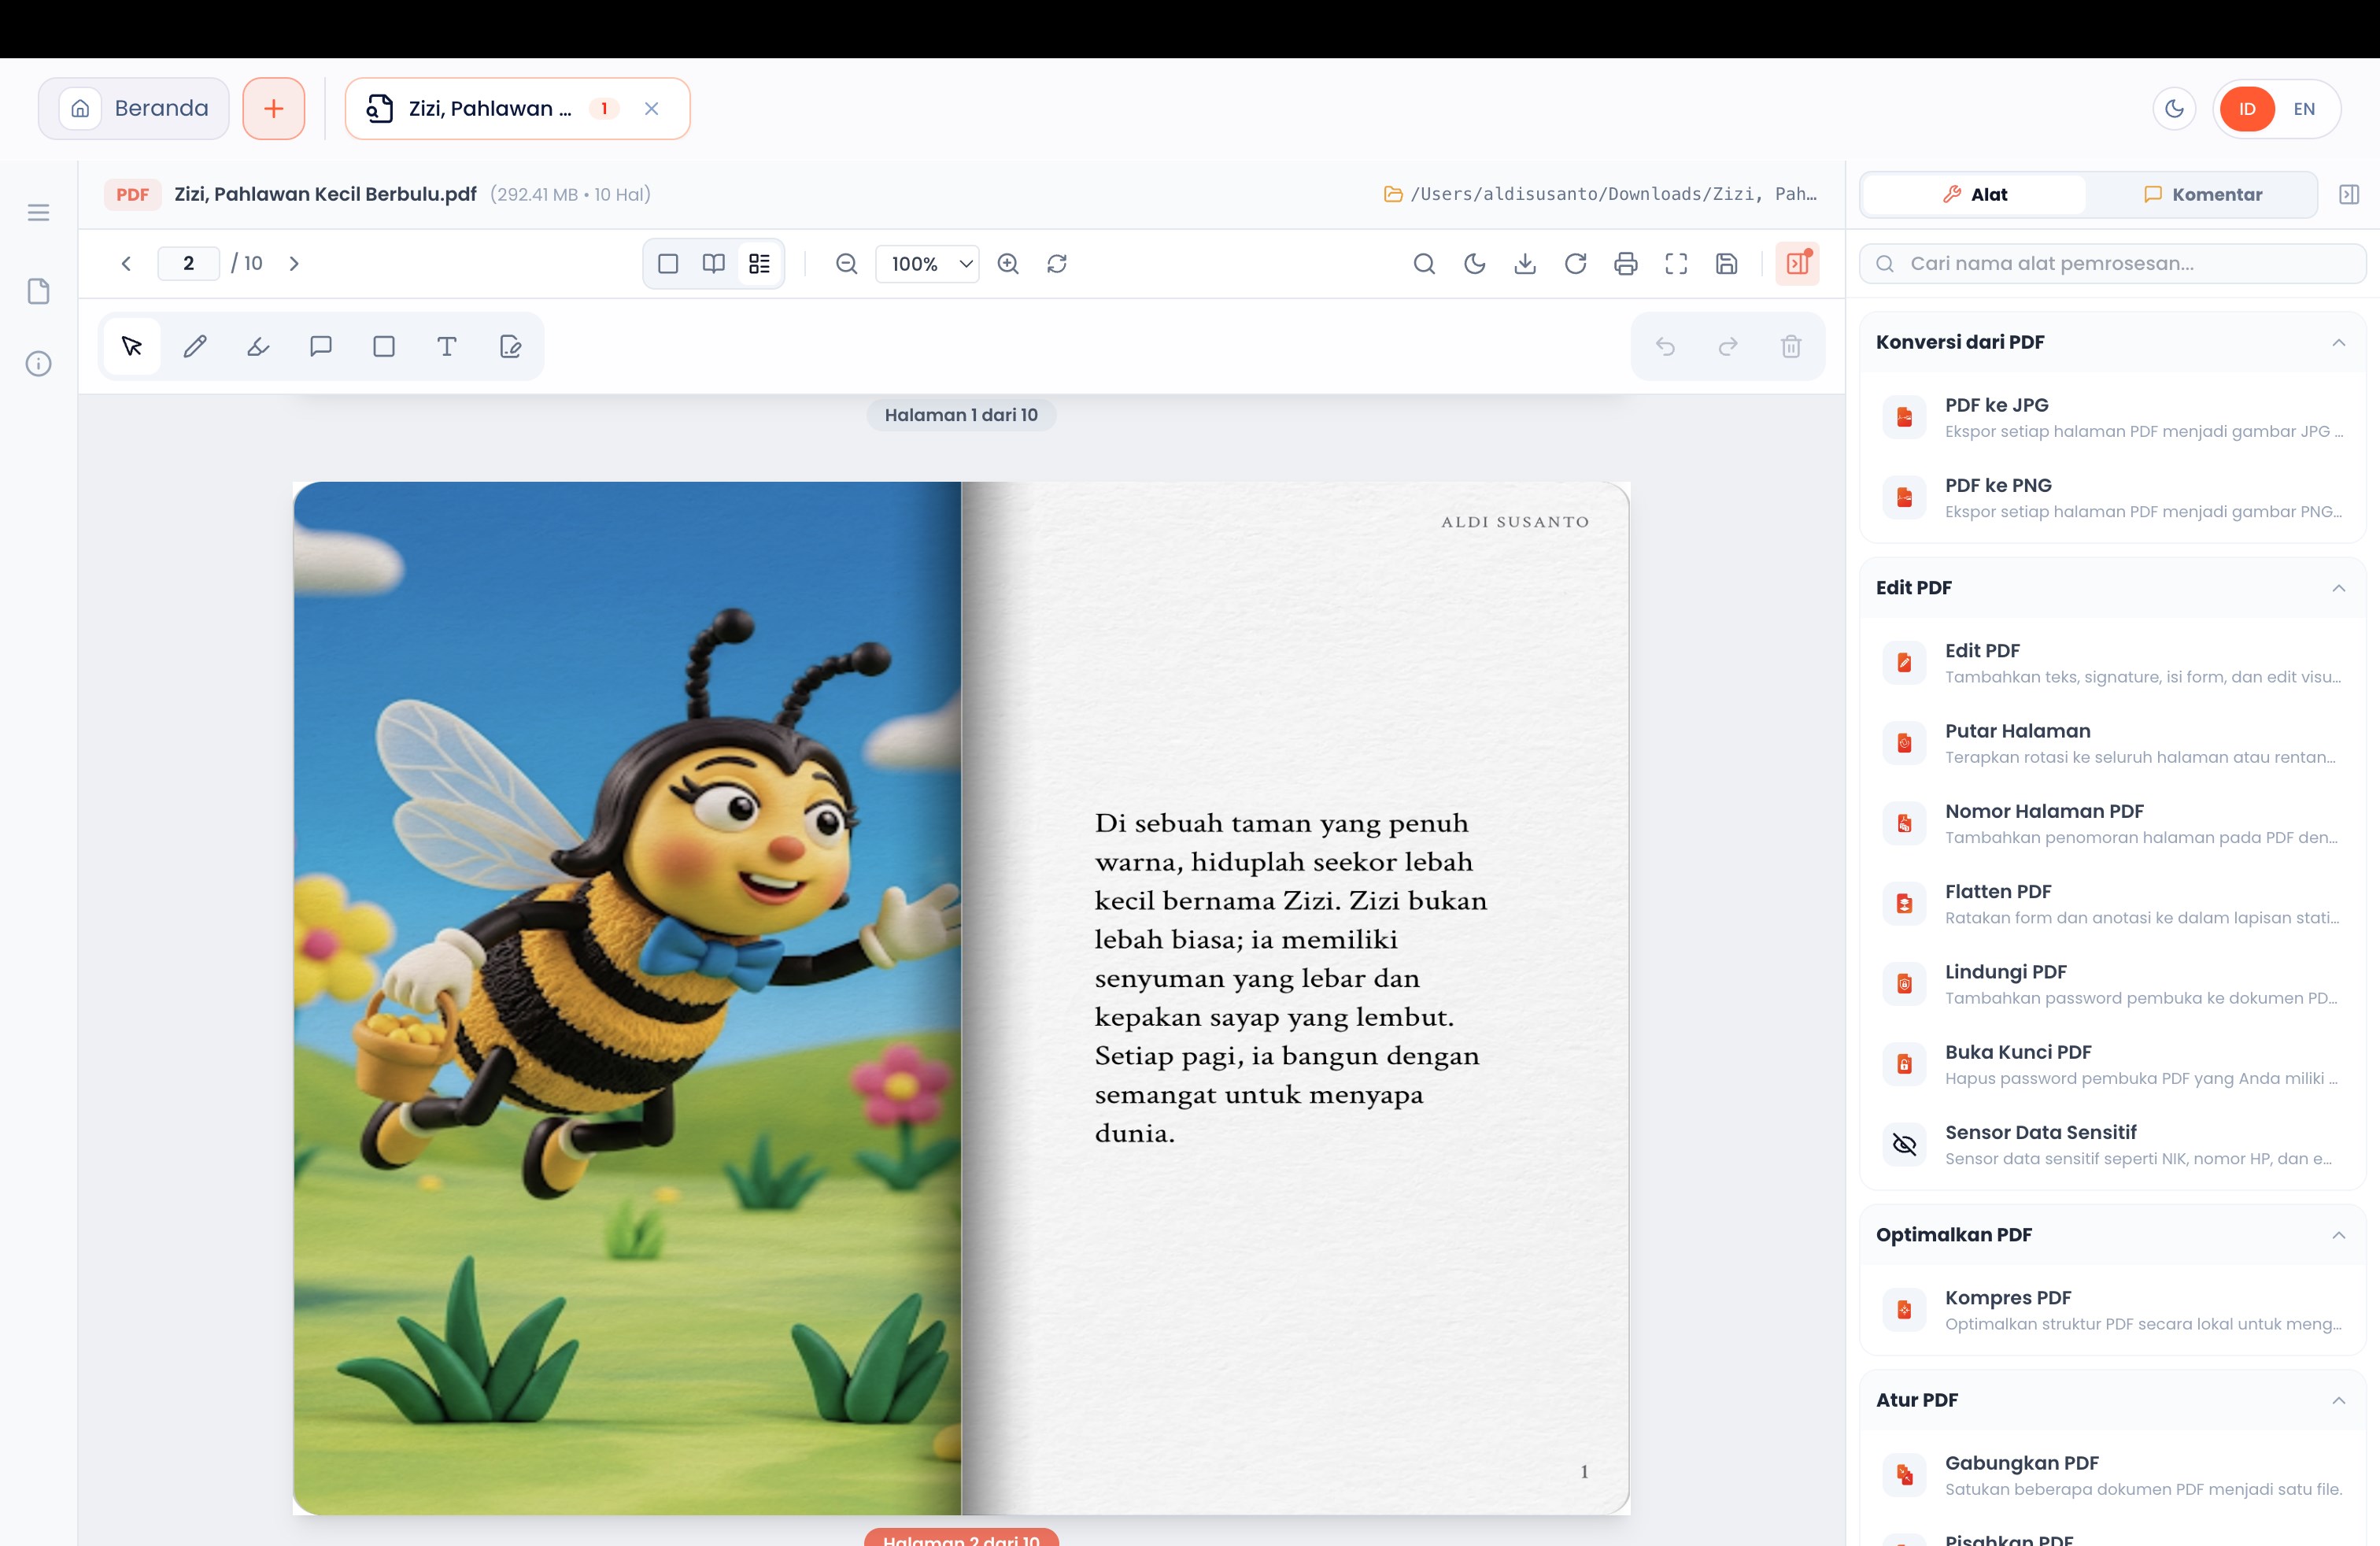Switch language to ID
The image size is (2380, 1546).
click(x=2247, y=109)
